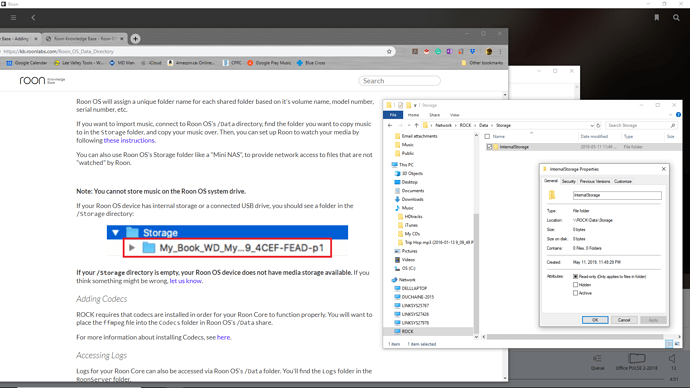Viewport: 690px width, 388px height.
Task: Toggle Hidden attribute checkbox
Action: 575,285
